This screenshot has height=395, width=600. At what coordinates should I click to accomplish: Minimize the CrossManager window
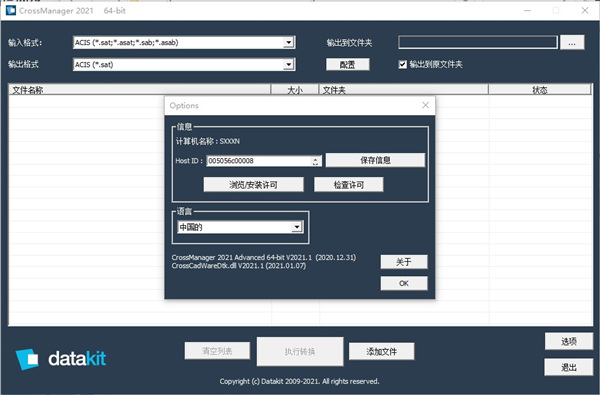click(x=527, y=10)
